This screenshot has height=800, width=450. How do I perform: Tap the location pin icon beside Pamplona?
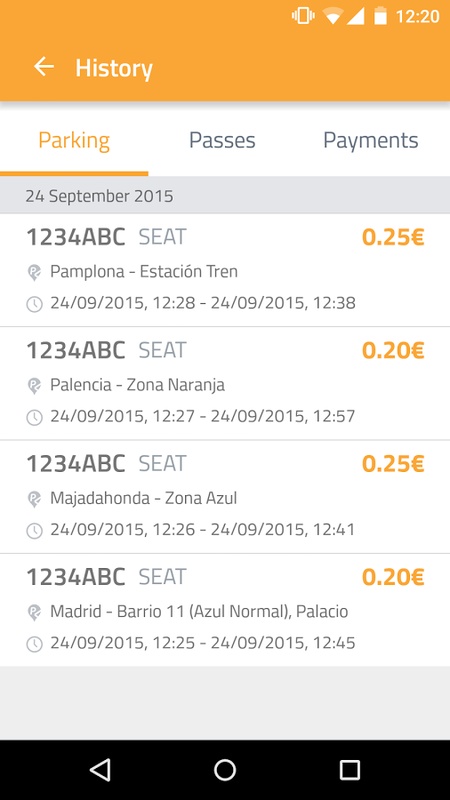point(34,272)
